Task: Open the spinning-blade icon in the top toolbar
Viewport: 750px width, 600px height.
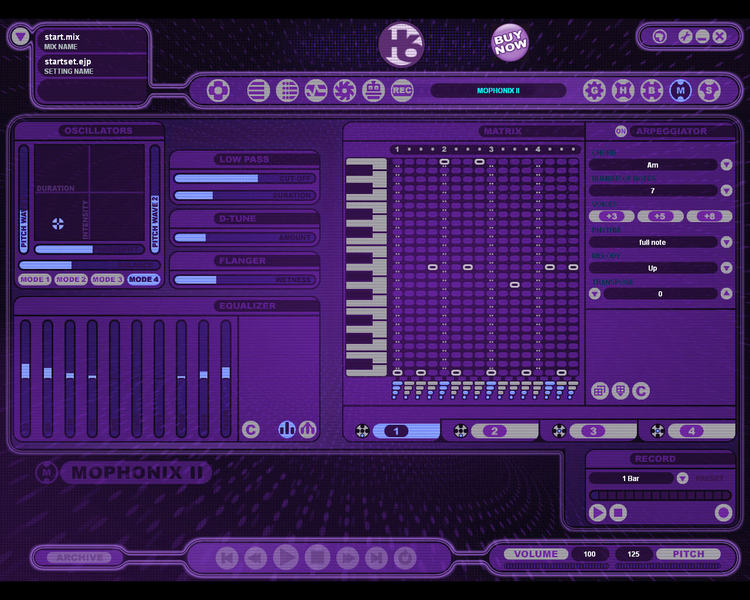Action: tap(345, 90)
